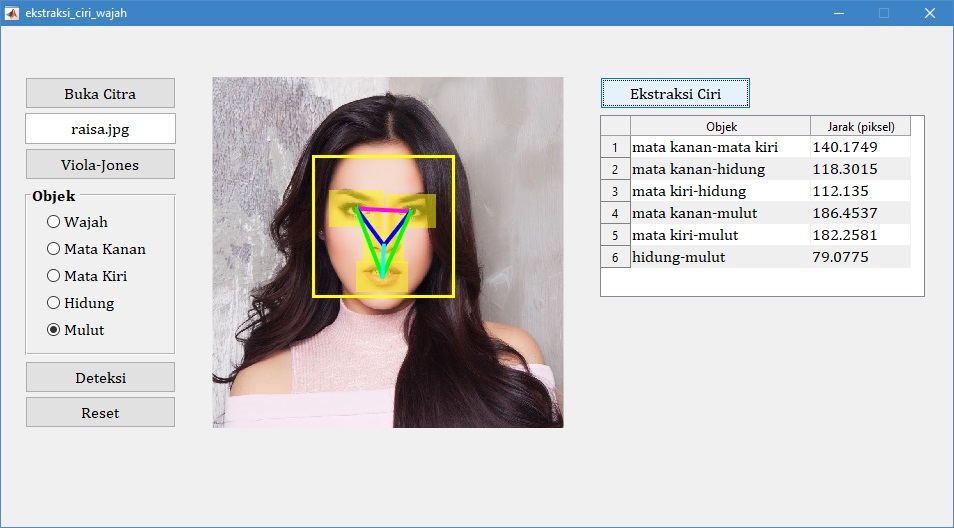Click the detected face image
Image resolution: width=954 pixels, height=528 pixels.
point(388,252)
